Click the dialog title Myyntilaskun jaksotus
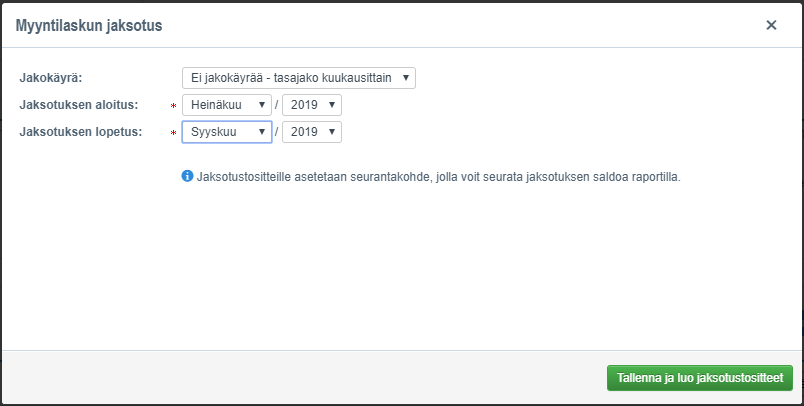This screenshot has width=804, height=406. (89, 26)
